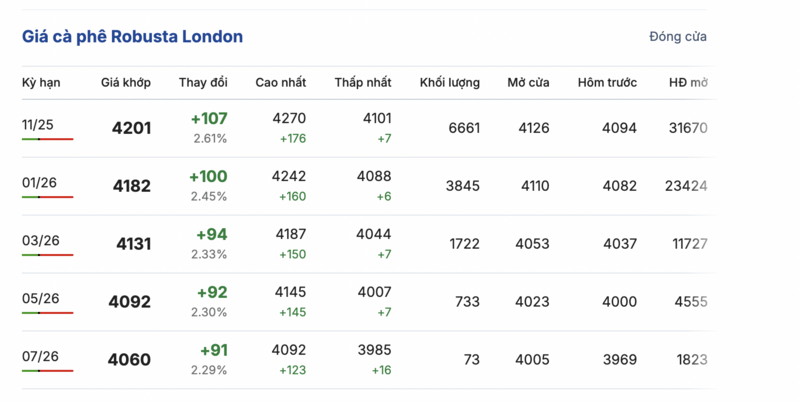Select the Thay đổi column header
Viewport: 800px width, 402px height.
(x=203, y=82)
